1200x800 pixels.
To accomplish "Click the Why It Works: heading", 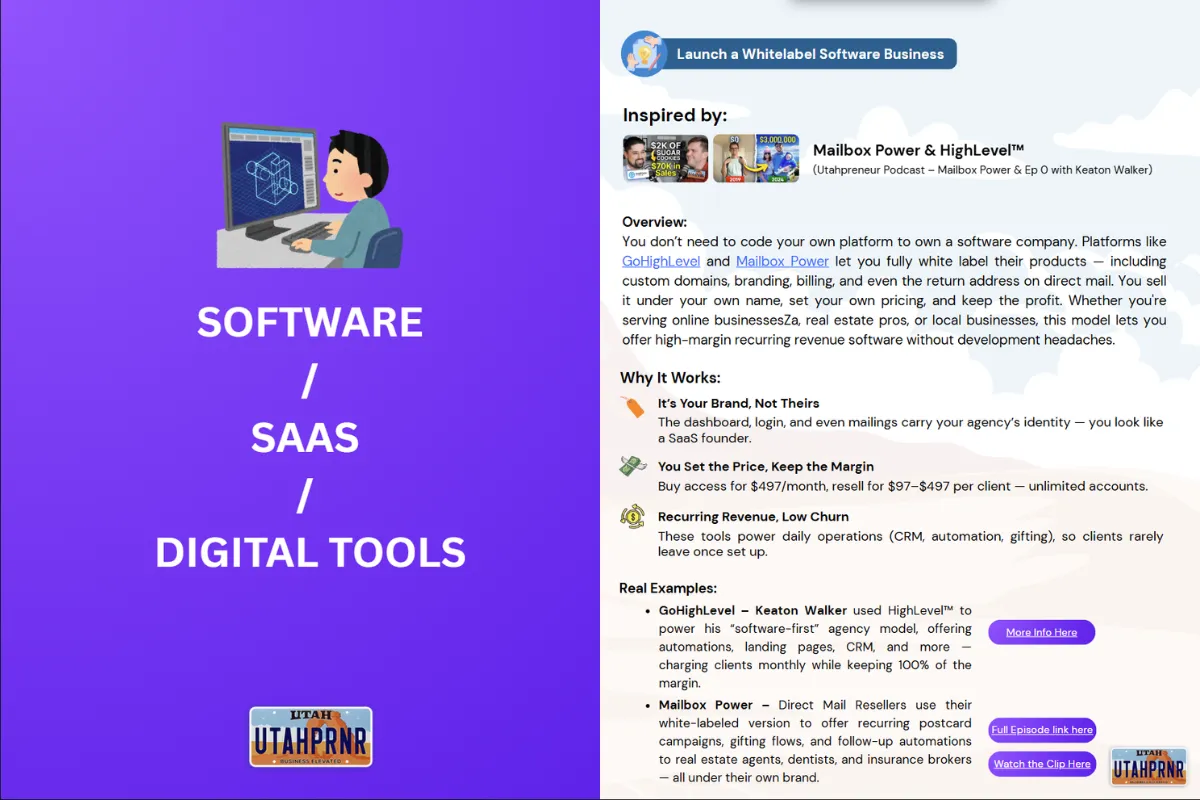I will (x=670, y=377).
